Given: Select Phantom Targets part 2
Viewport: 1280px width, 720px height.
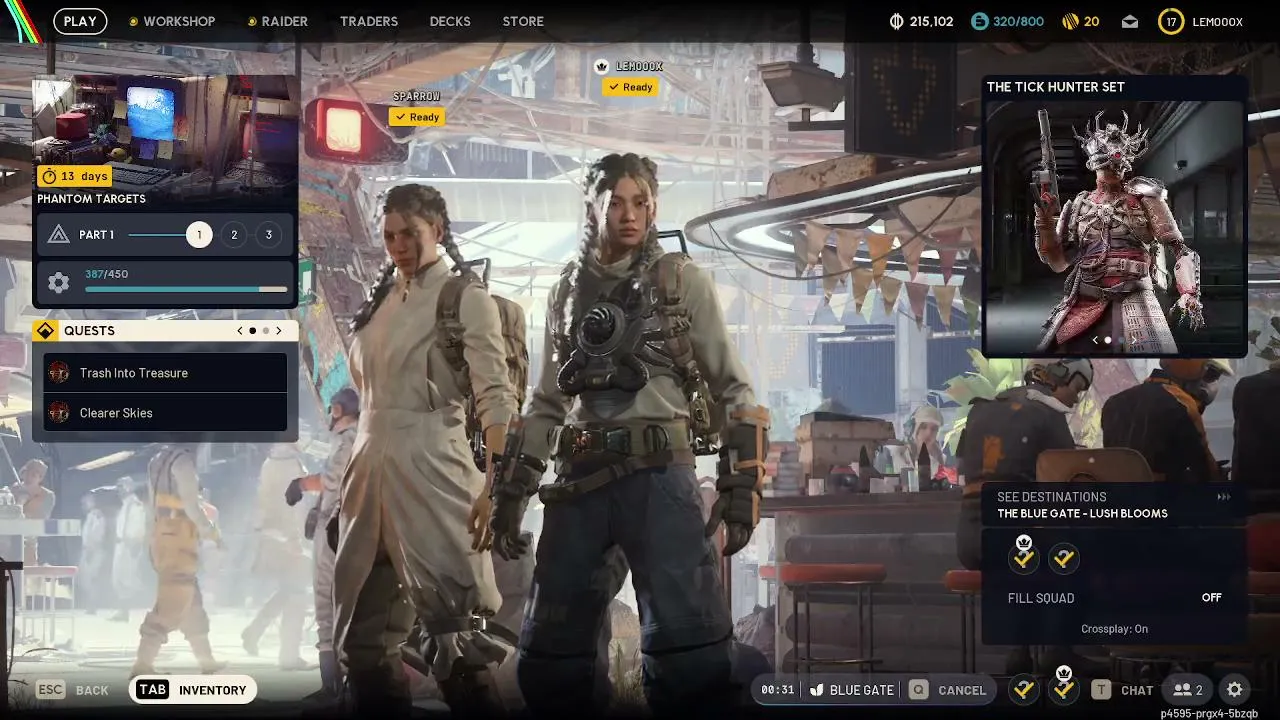Looking at the screenshot, I should 234,235.
